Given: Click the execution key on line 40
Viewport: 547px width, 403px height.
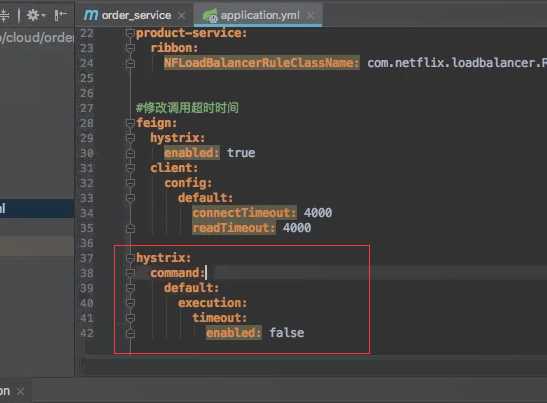Looking at the screenshot, I should [212, 303].
